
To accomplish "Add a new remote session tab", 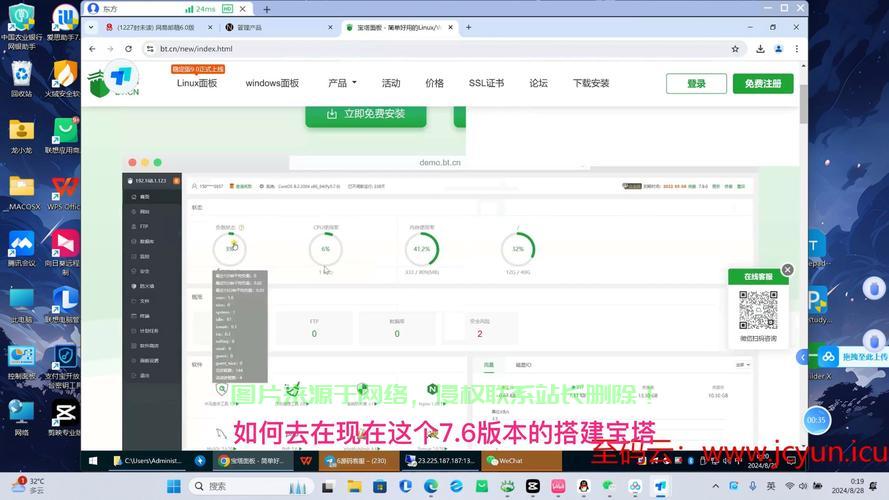I will coord(266,9).
